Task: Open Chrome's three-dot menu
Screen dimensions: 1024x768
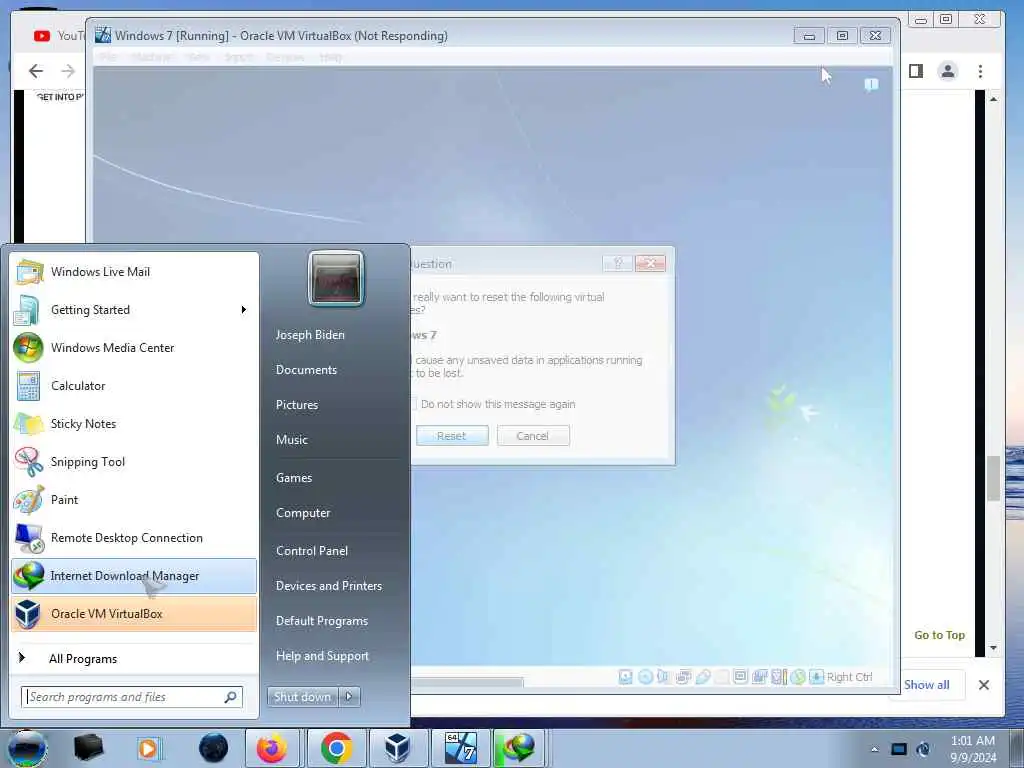Action: point(980,71)
